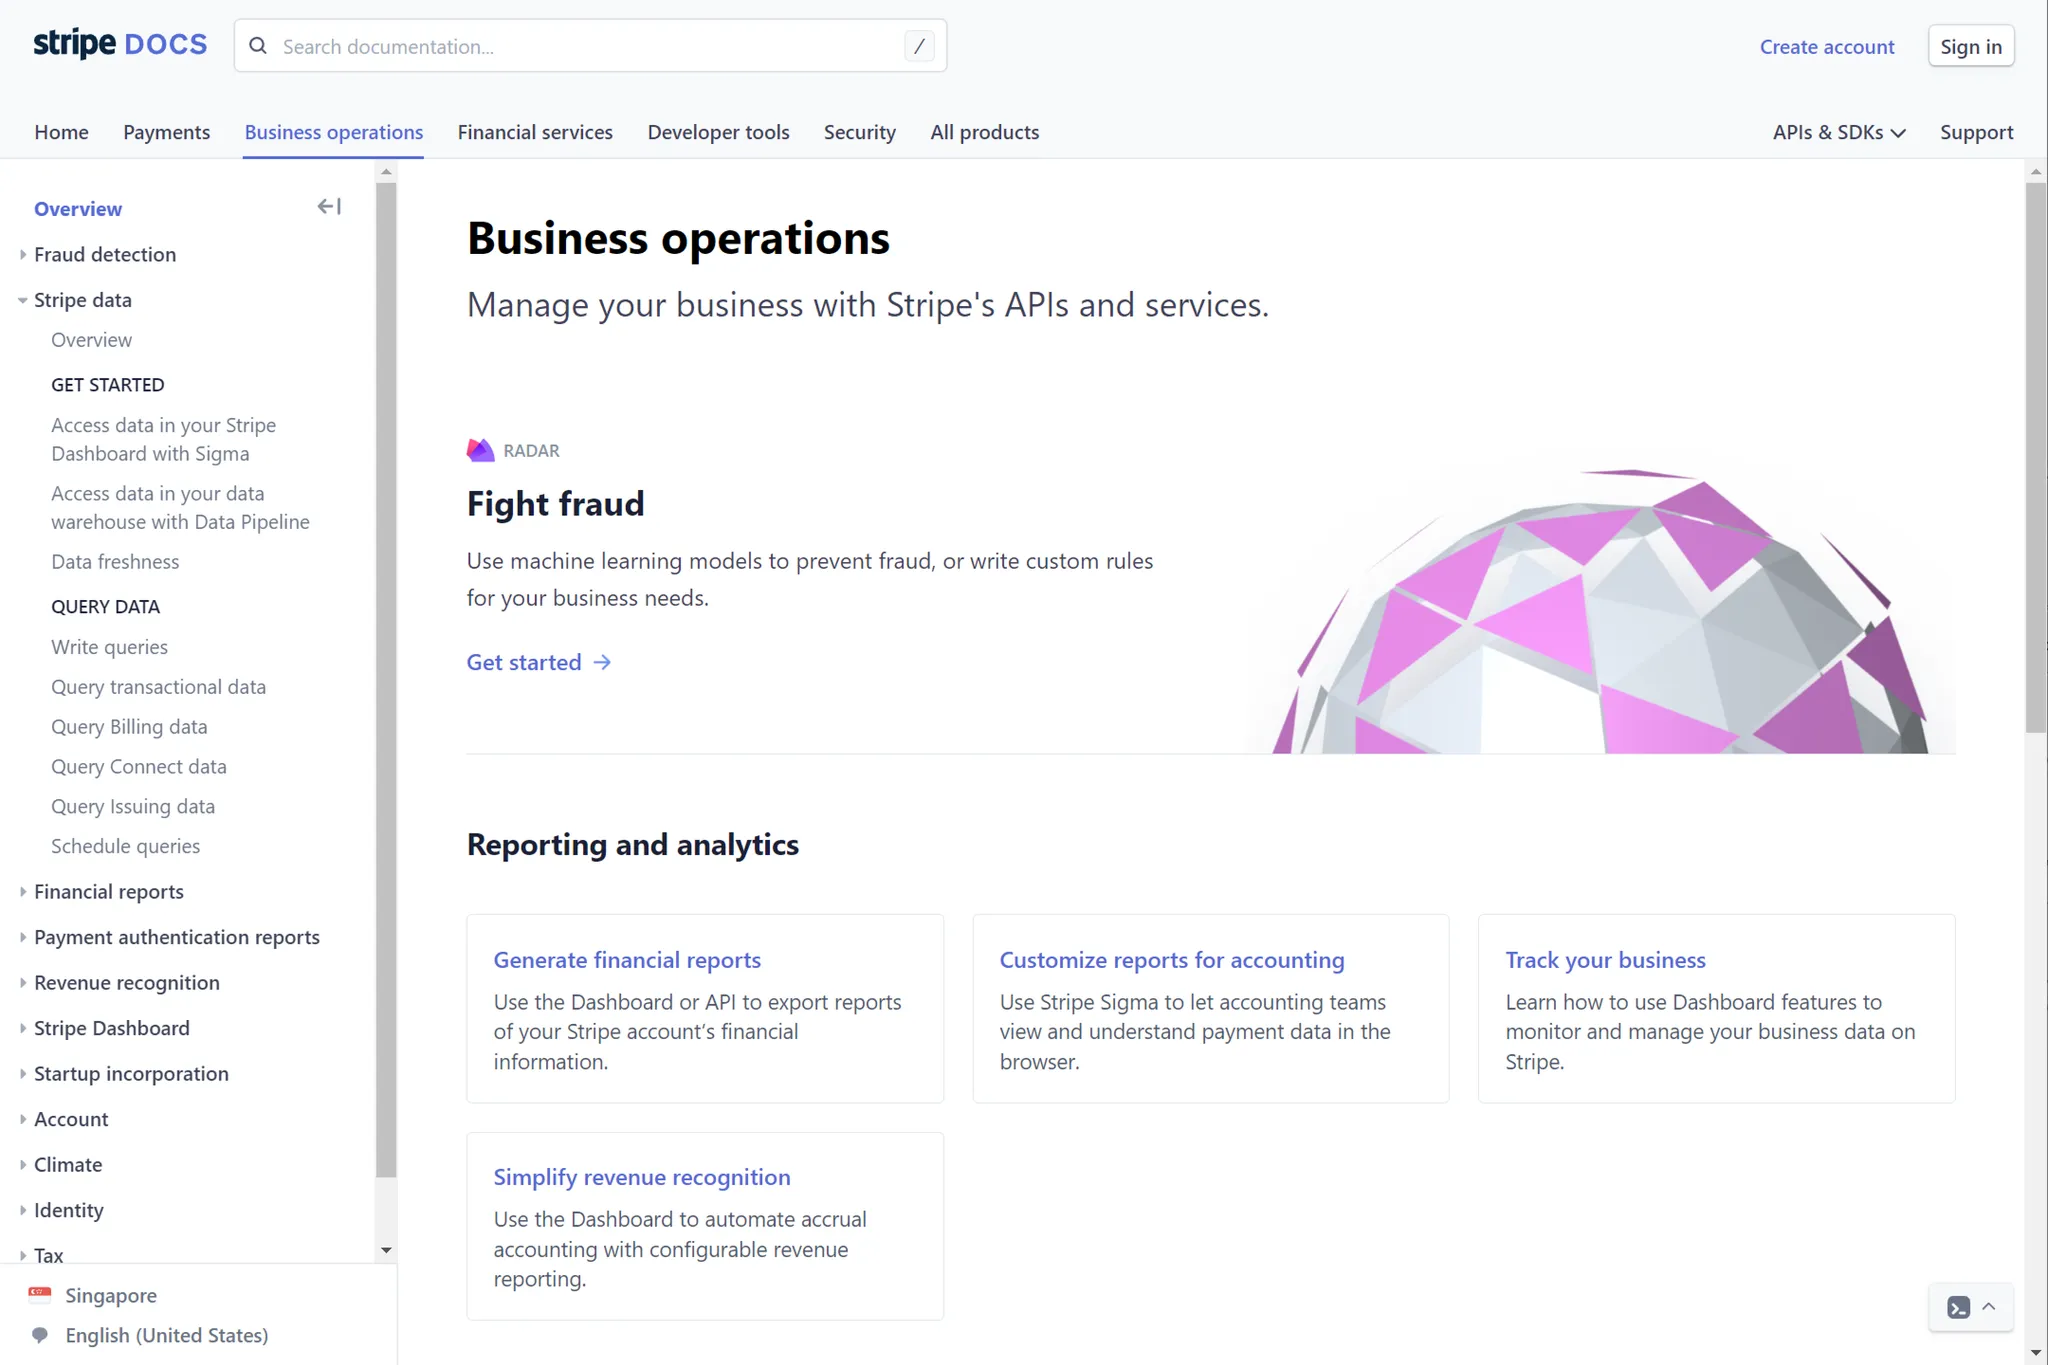Click the Singapore flag icon
The height and width of the screenshot is (1365, 2048).
[x=40, y=1294]
